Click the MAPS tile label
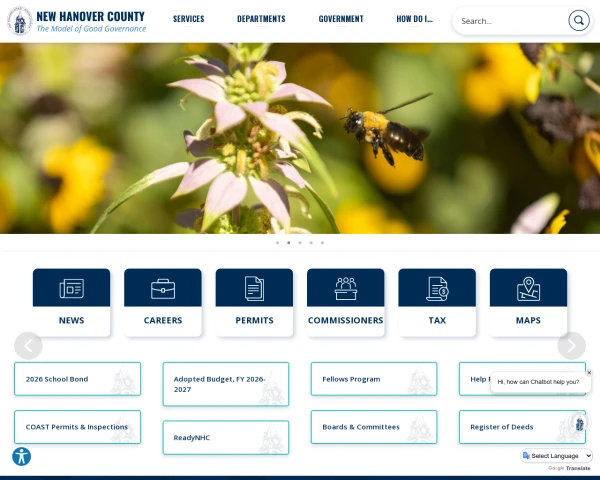 point(528,320)
